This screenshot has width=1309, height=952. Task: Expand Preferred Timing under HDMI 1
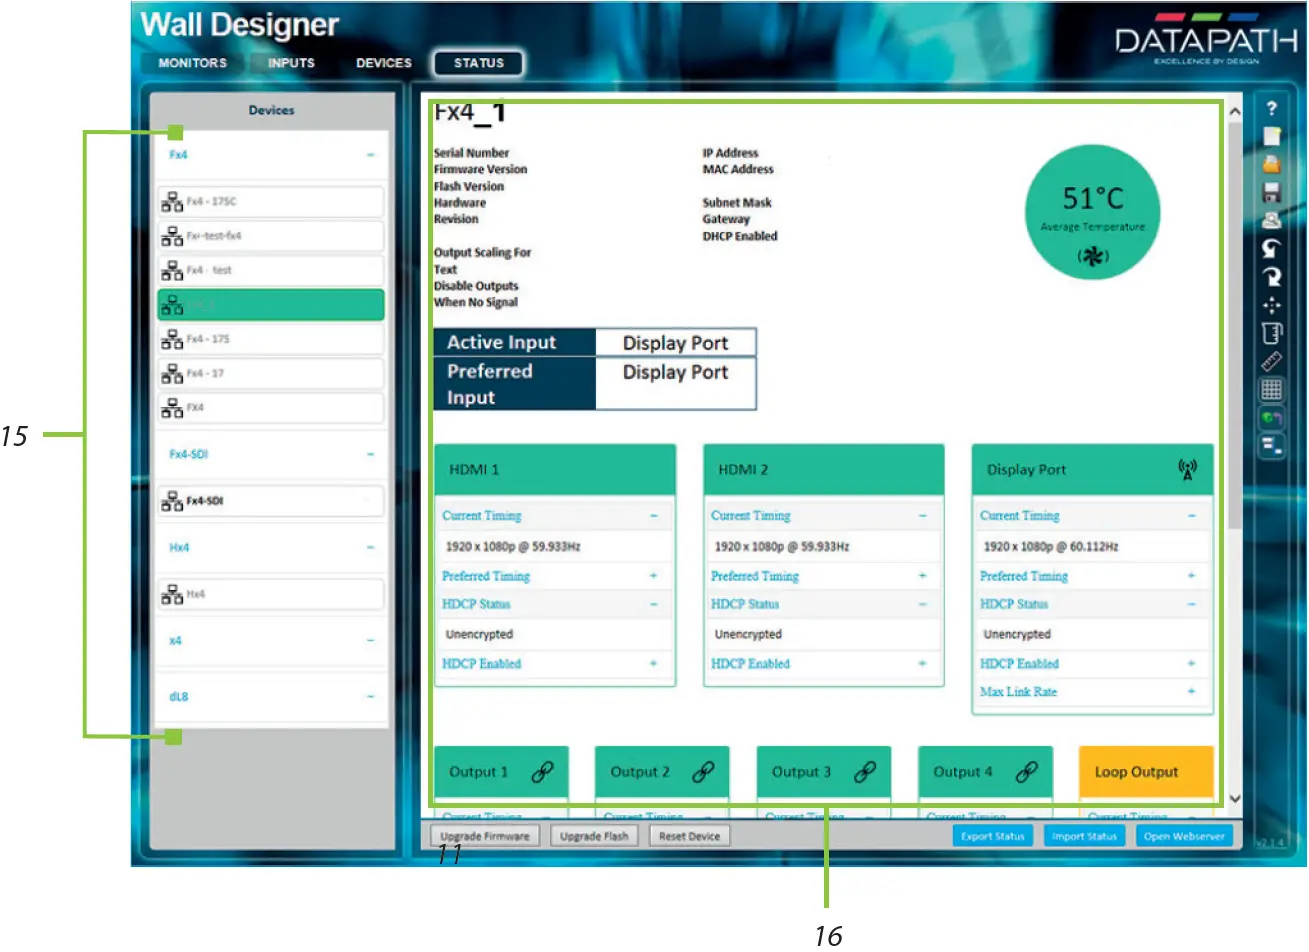(x=654, y=576)
